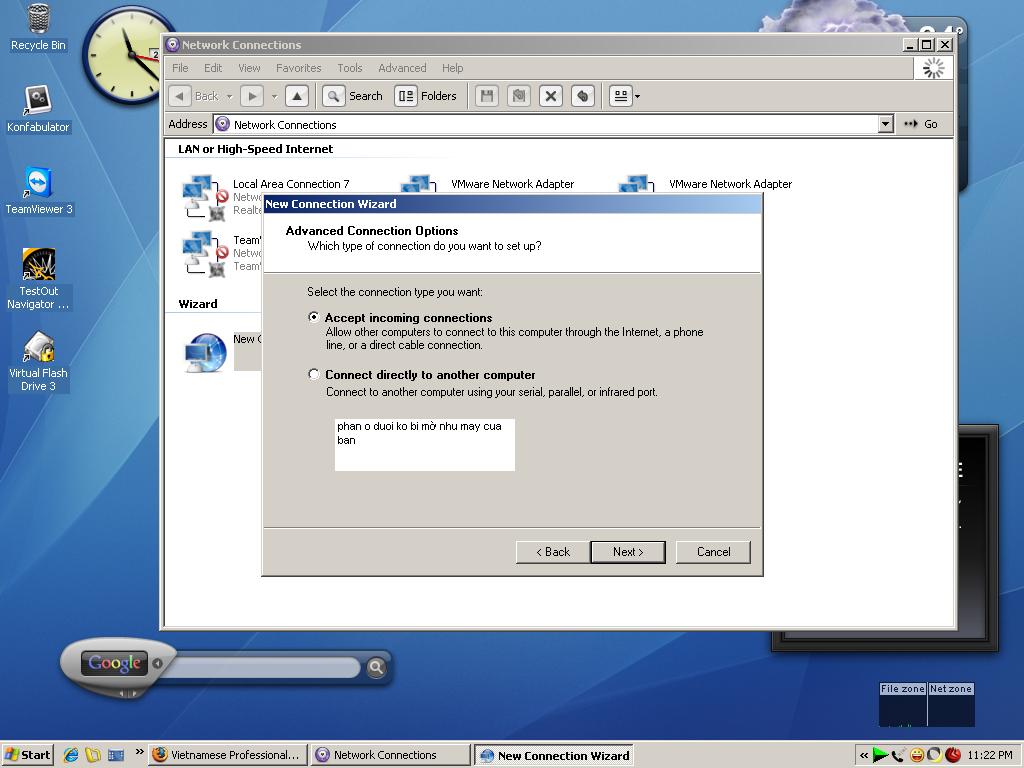The width and height of the screenshot is (1024, 768).
Task: Select Accept incoming connections radio button
Action: (x=314, y=317)
